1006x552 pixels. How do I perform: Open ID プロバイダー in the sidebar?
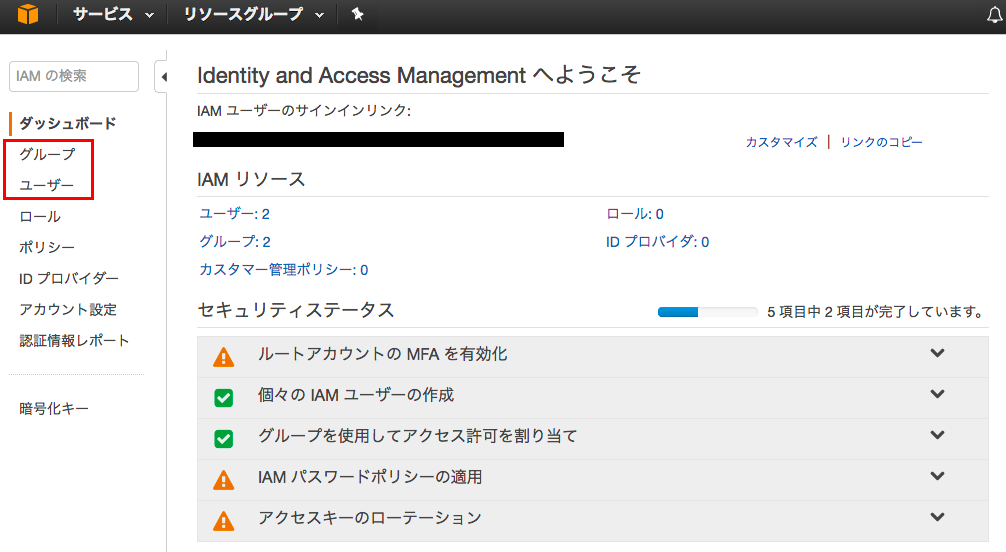(x=69, y=279)
